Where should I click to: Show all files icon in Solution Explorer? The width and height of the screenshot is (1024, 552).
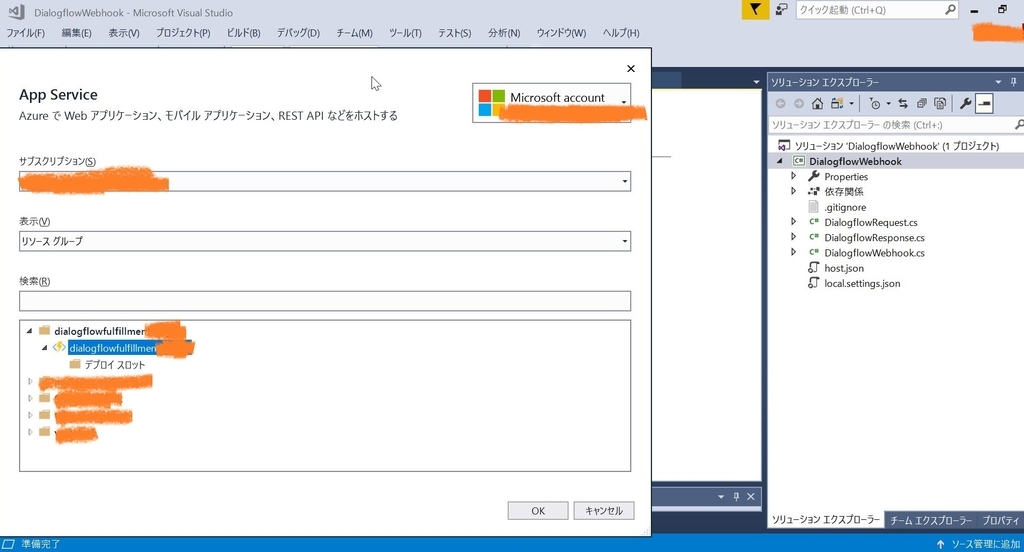pos(940,103)
